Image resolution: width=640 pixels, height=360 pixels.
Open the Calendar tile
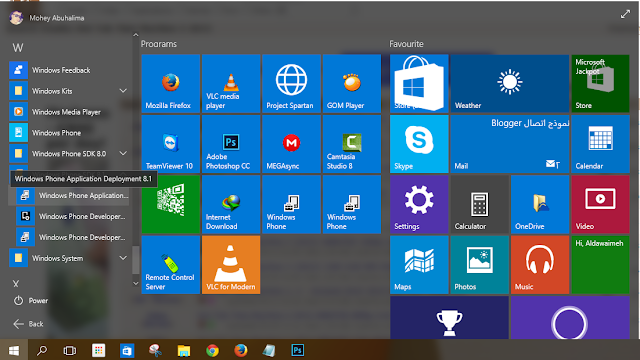(600, 144)
